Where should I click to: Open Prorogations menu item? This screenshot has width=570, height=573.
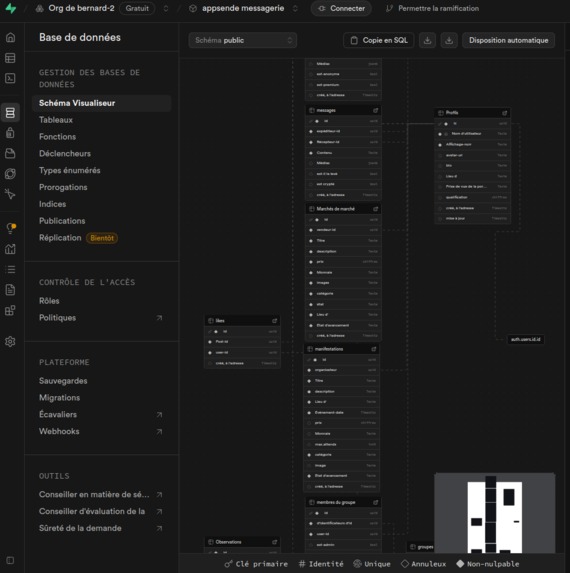pyautogui.click(x=63, y=187)
